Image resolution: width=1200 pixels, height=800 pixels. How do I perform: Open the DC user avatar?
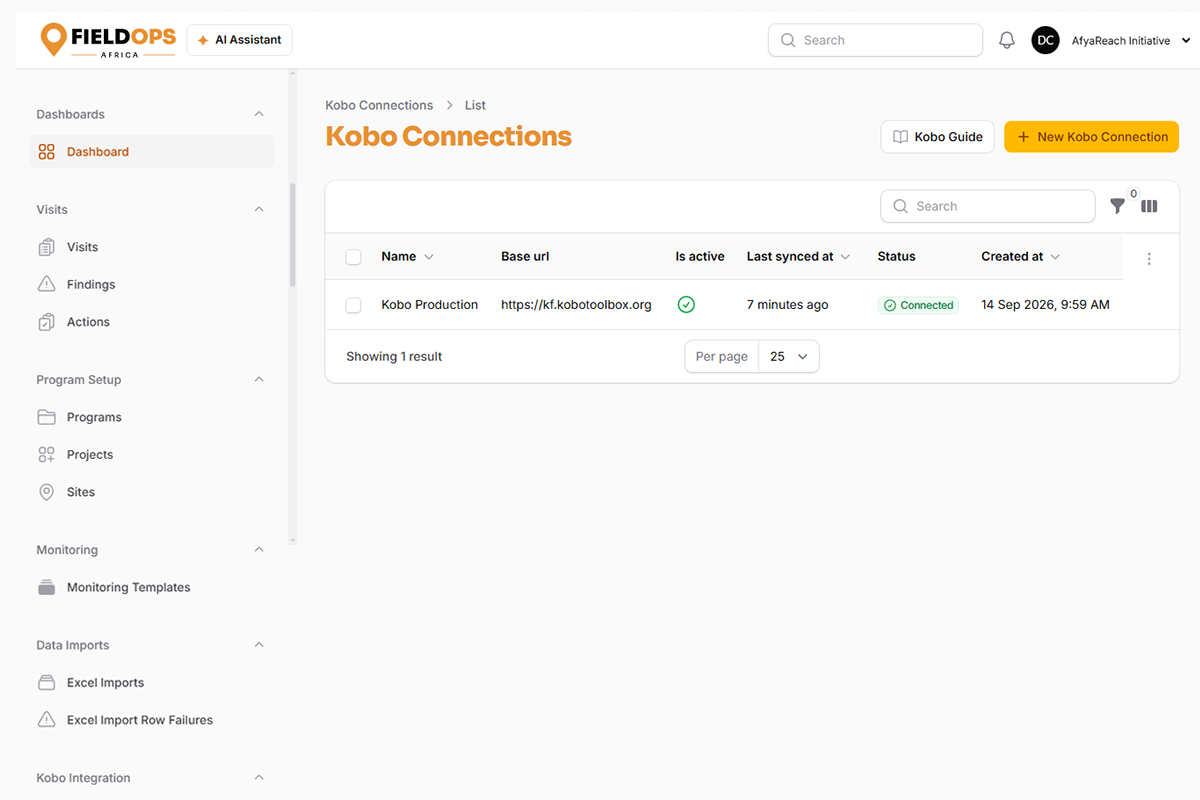[1045, 40]
